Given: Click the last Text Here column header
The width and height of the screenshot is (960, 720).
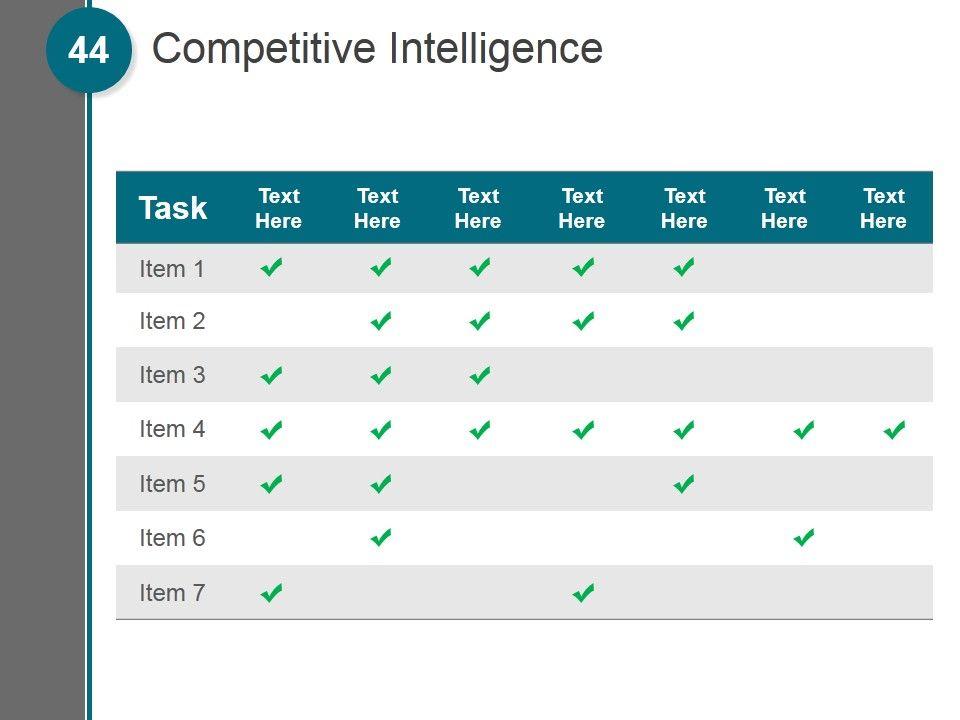Looking at the screenshot, I should pos(883,208).
